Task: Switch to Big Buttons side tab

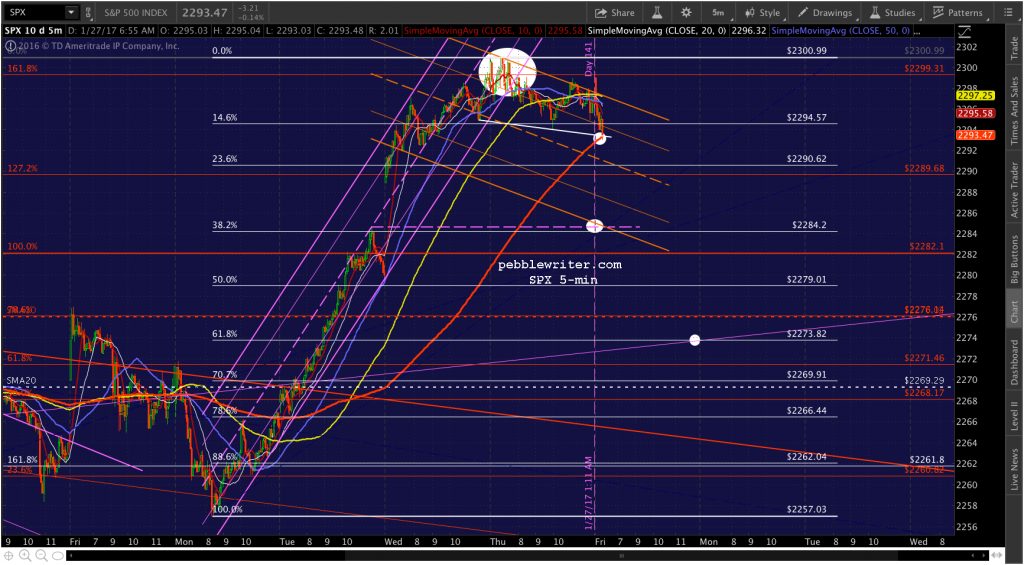Action: [1016, 257]
